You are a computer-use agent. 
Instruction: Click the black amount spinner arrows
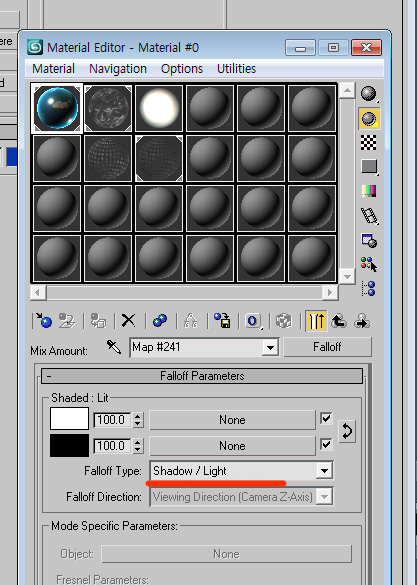(x=138, y=446)
